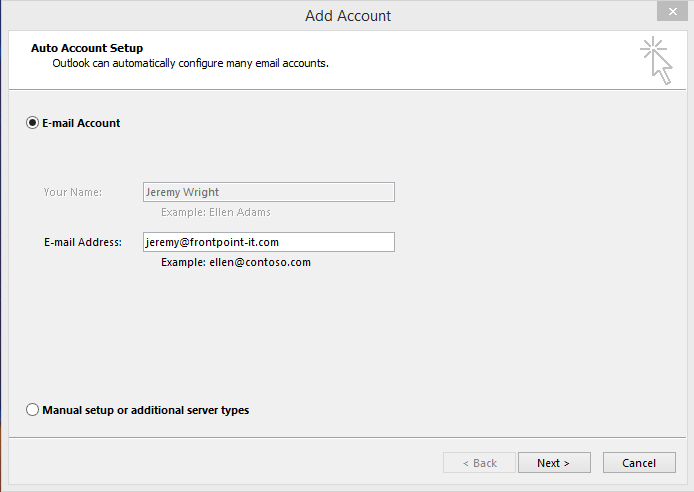Click the 'E-mail Address:' field label
Viewport: 694px width, 492px height.
[x=83, y=242]
